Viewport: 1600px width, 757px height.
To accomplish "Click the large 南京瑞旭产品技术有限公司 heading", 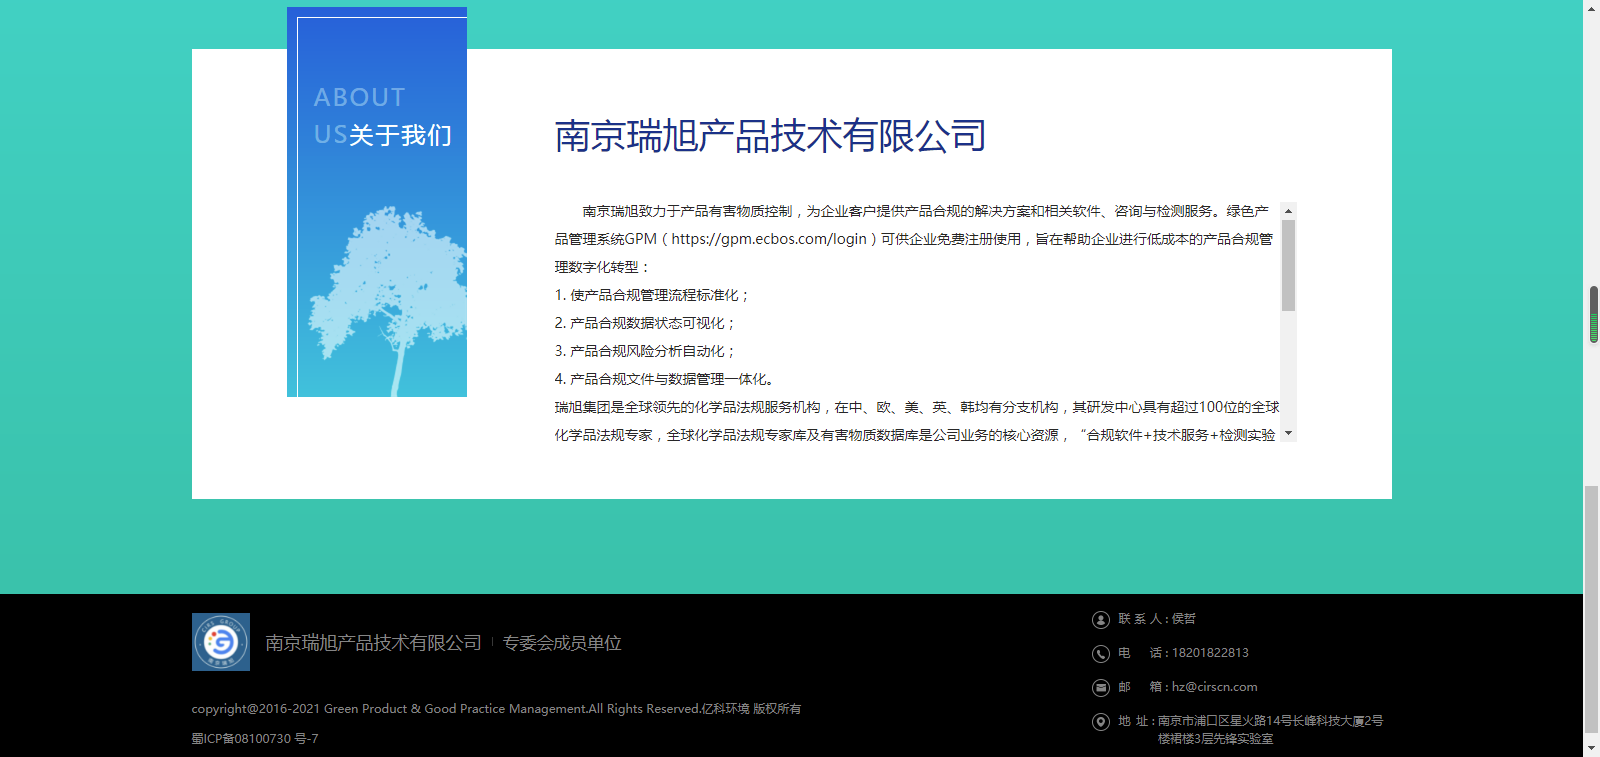I will (770, 136).
